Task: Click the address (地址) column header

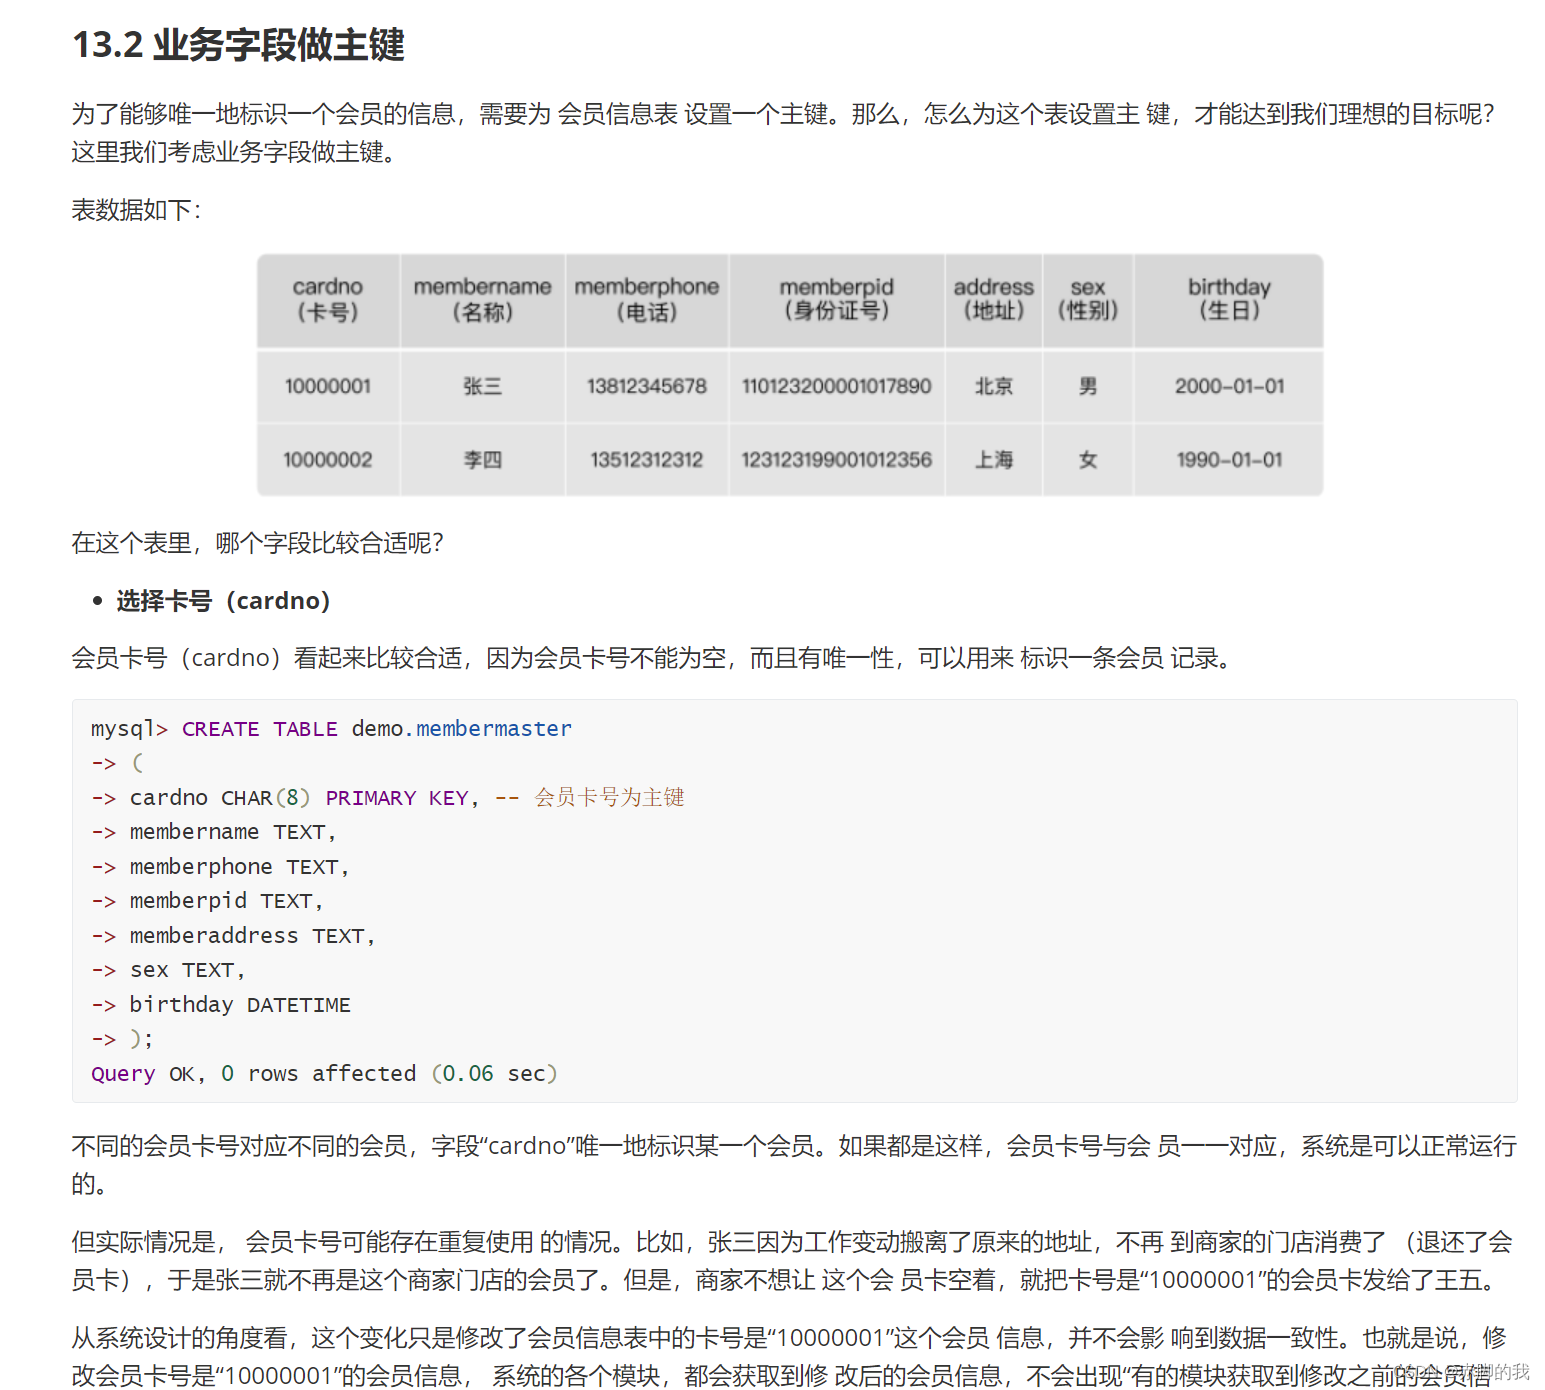Action: (x=993, y=299)
